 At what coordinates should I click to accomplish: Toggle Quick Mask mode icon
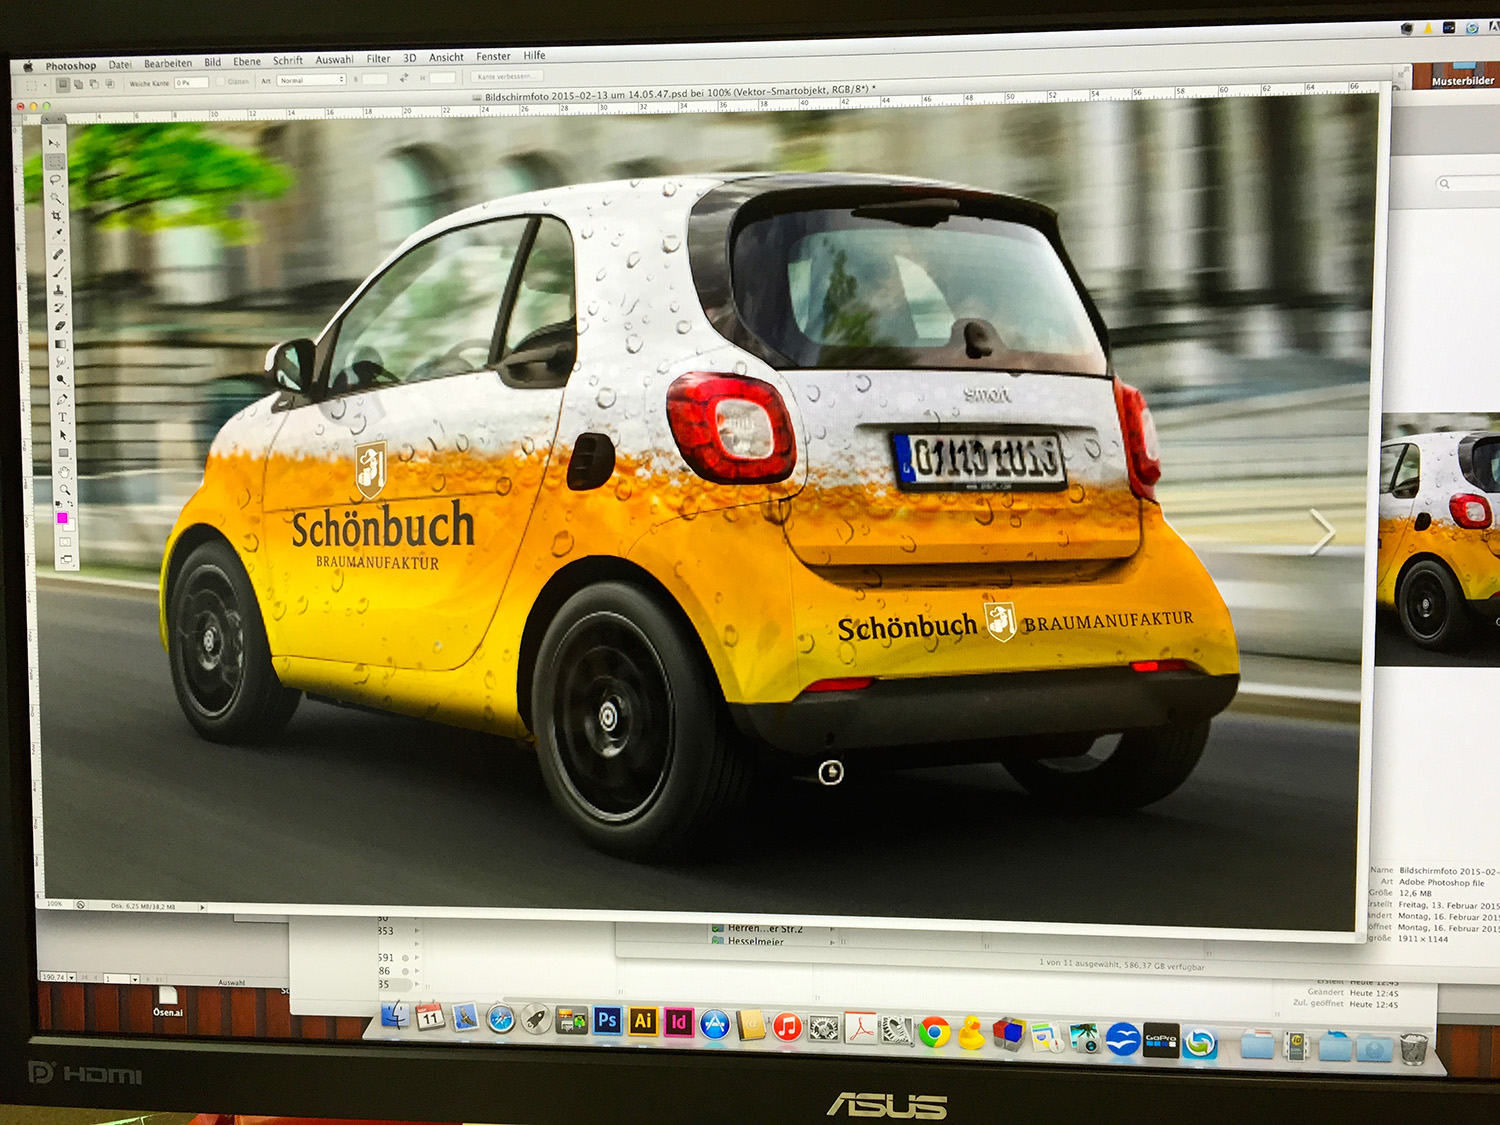(65, 541)
